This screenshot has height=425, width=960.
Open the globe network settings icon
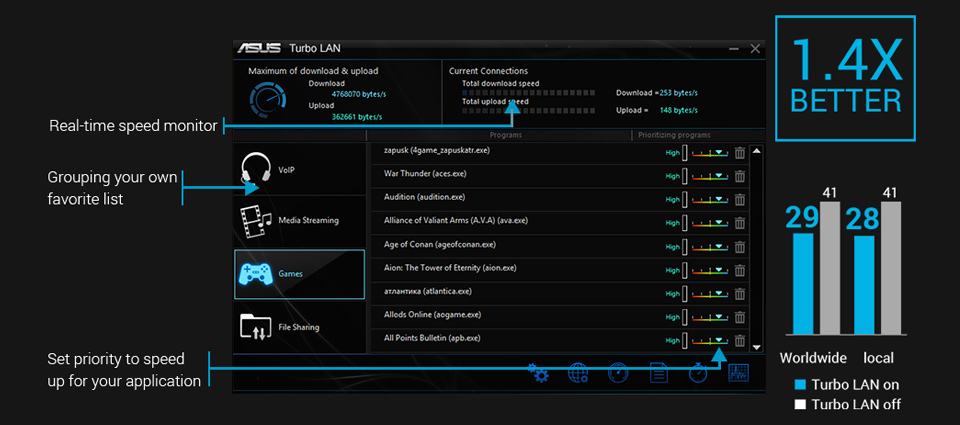tap(579, 372)
